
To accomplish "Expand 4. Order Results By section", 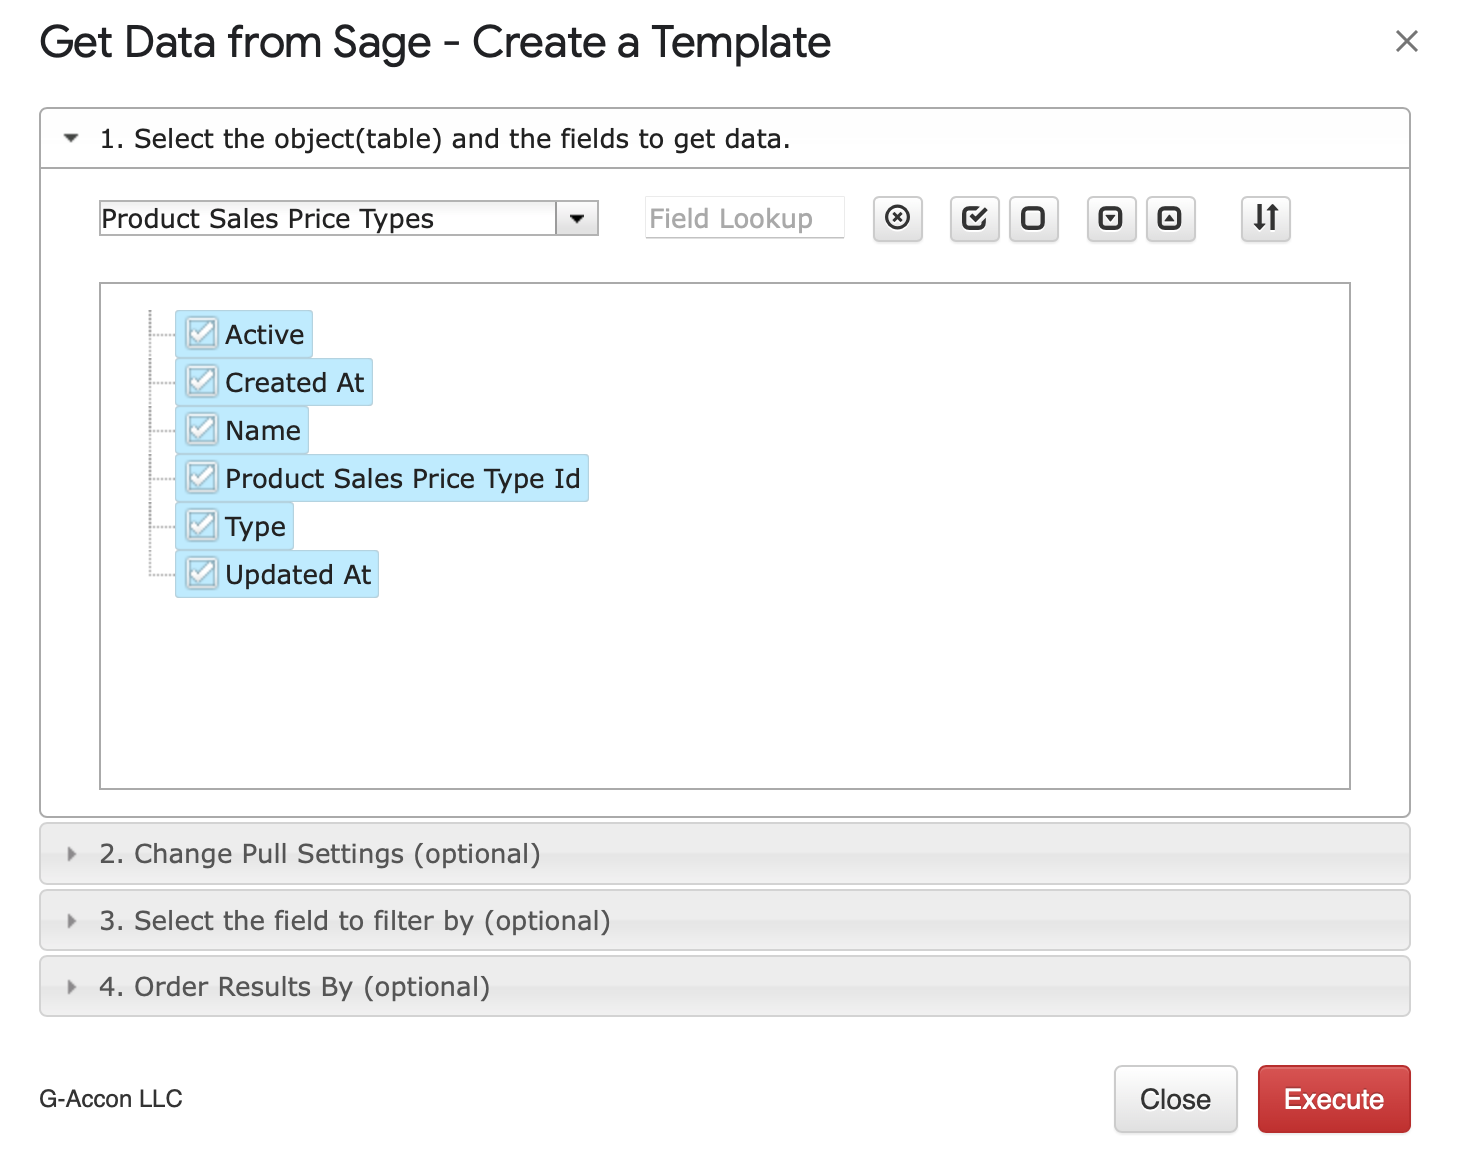I will pyautogui.click(x=725, y=987).
